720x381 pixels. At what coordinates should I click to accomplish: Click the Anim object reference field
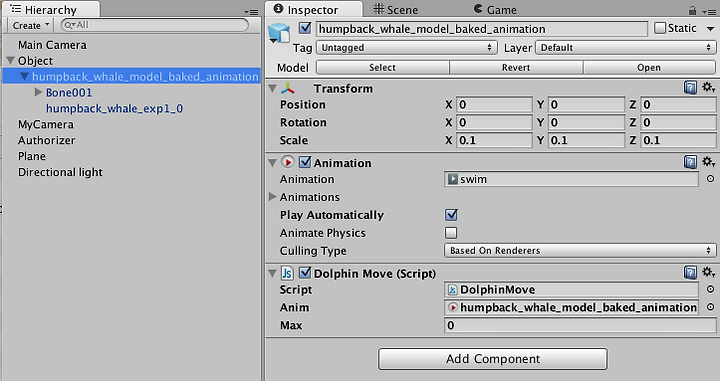(571, 308)
